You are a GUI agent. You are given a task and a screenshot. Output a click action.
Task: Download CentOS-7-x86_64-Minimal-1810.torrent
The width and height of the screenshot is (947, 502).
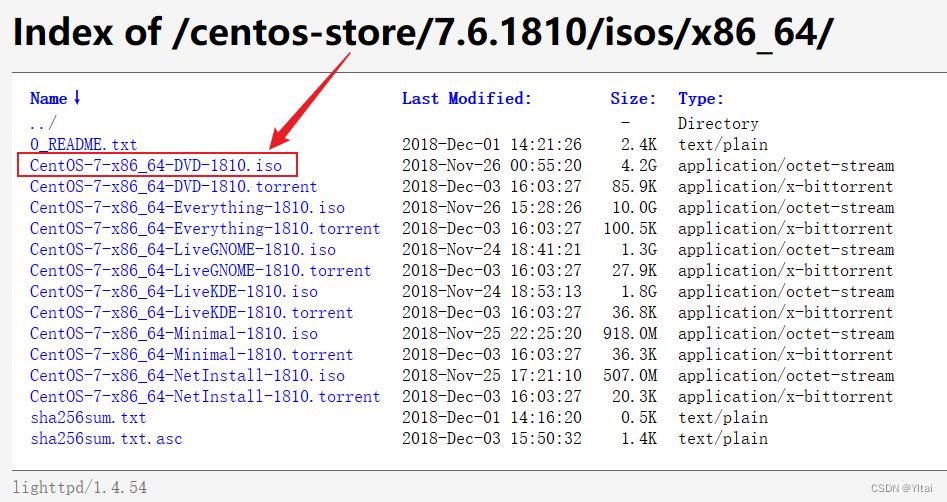click(191, 355)
